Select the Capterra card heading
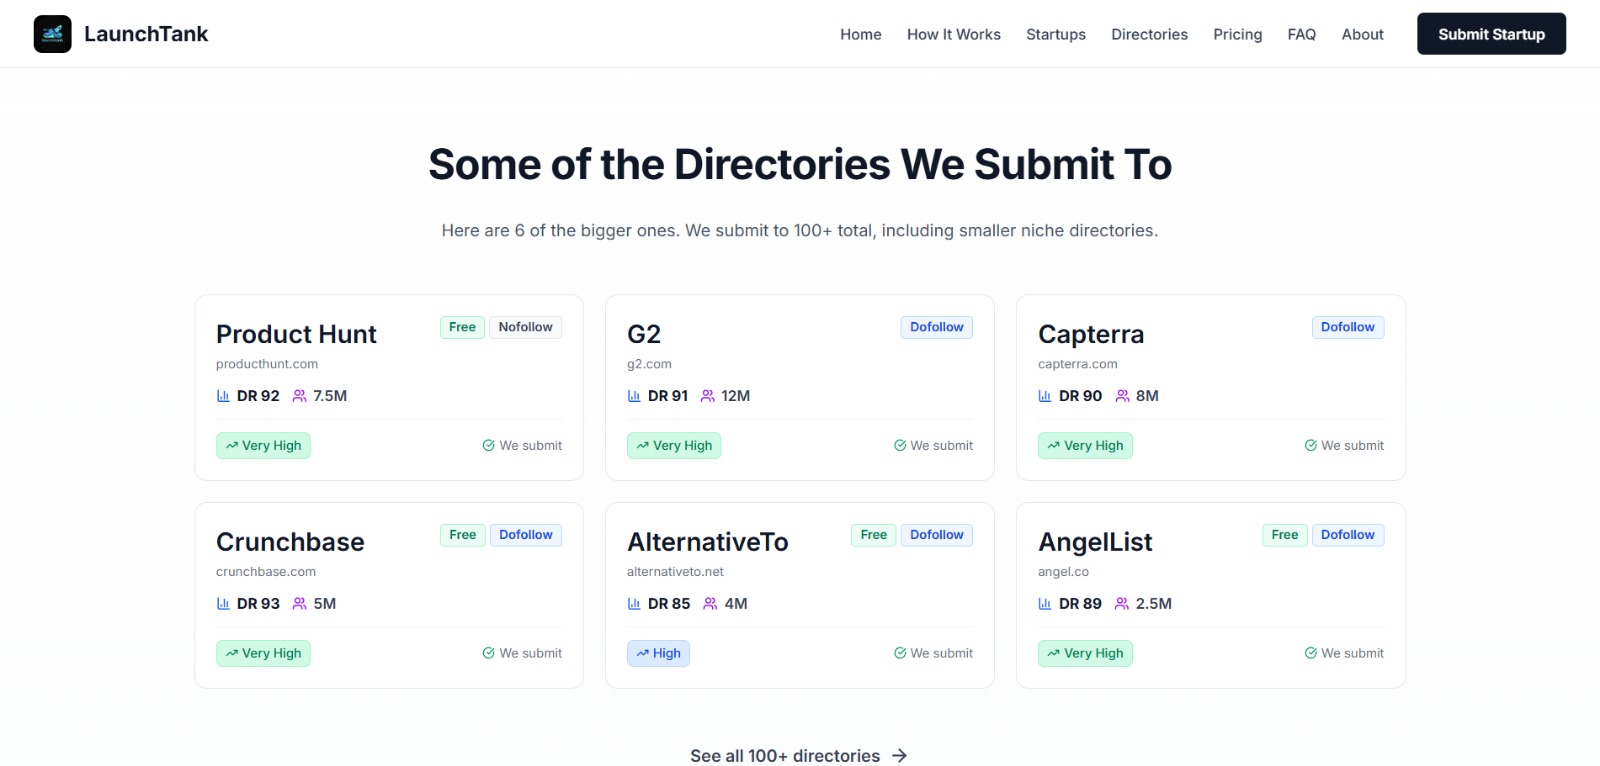Viewport: 1600px width, 766px height. pyautogui.click(x=1090, y=335)
